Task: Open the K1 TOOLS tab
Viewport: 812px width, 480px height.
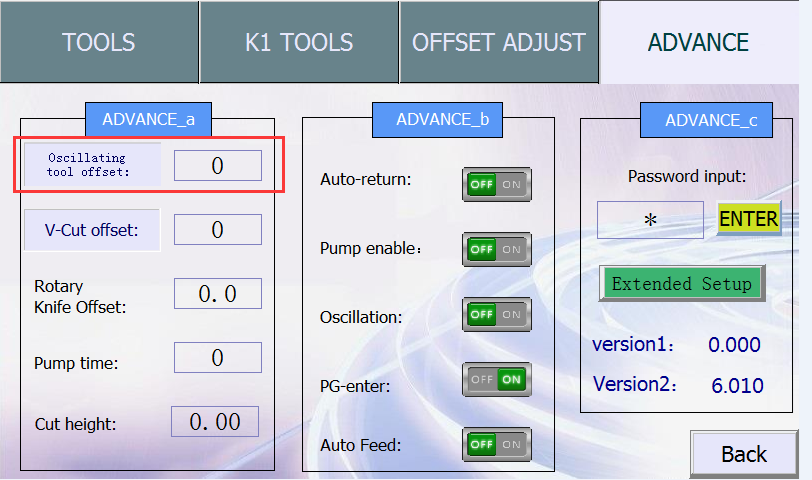Action: pos(299,42)
